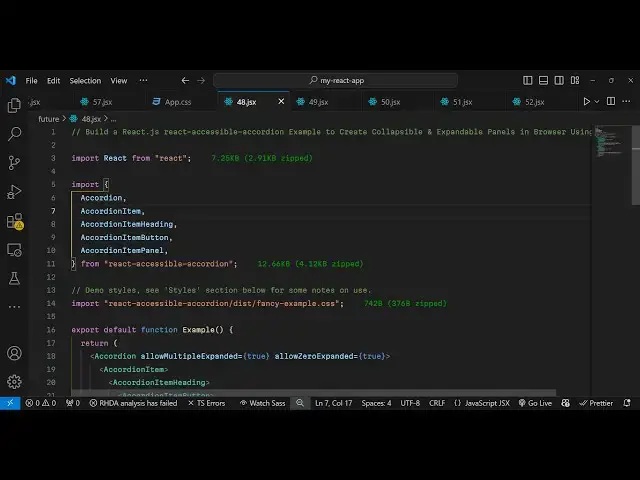Open the Source Control view
The height and width of the screenshot is (480, 640).
coord(14,162)
